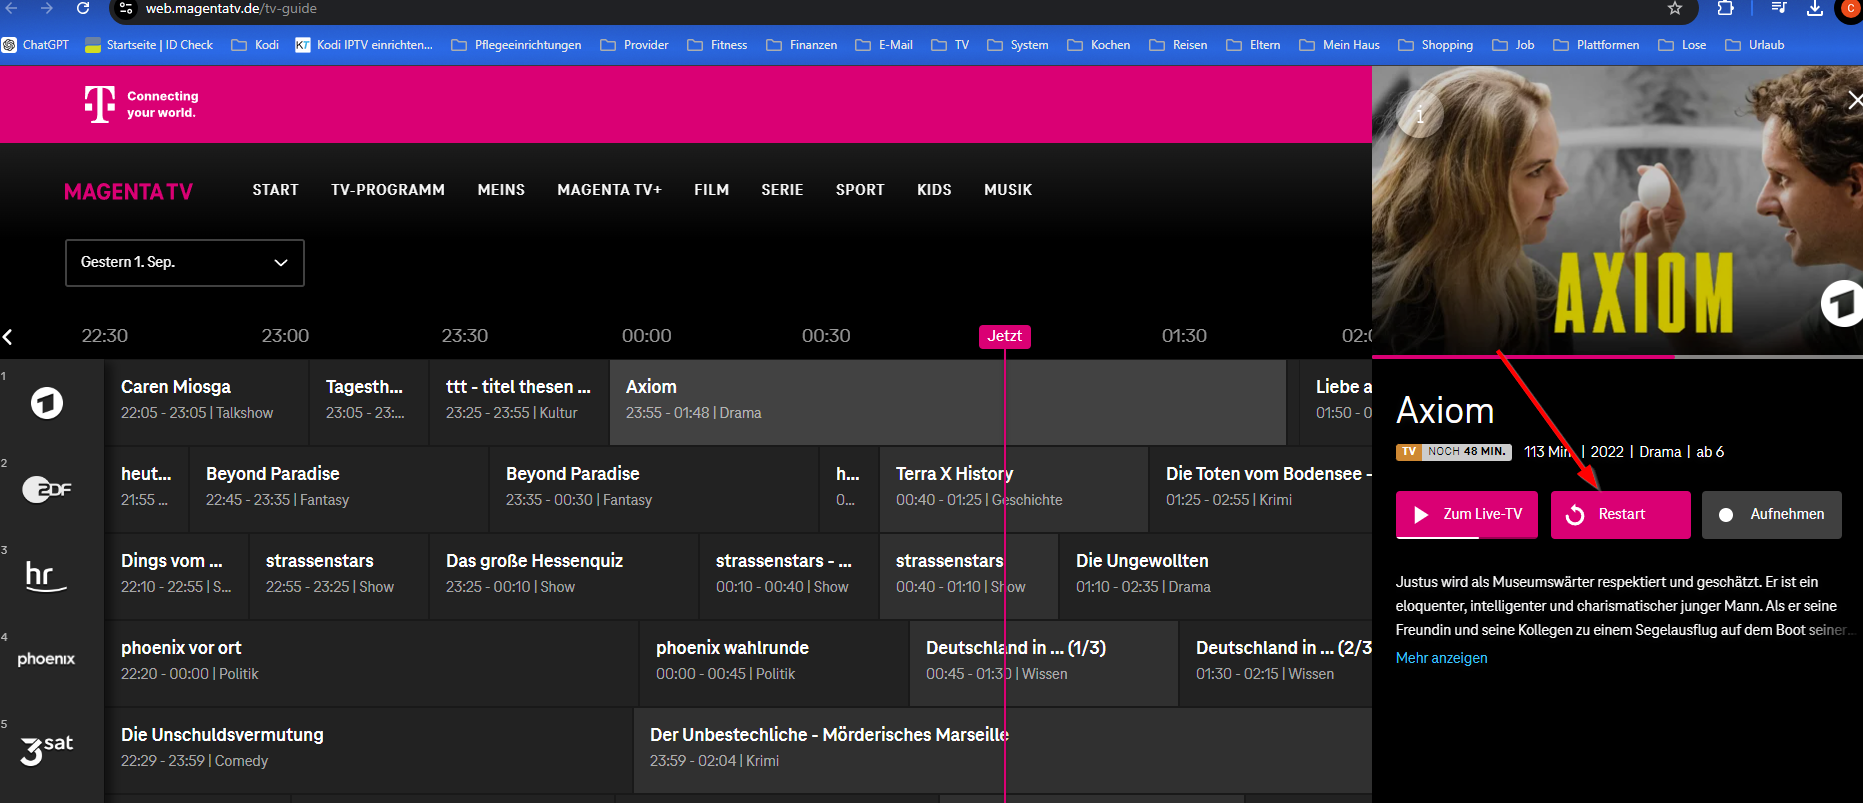This screenshot has width=1863, height=803.
Task: Open MUSIK menu item
Action: coord(1008,190)
